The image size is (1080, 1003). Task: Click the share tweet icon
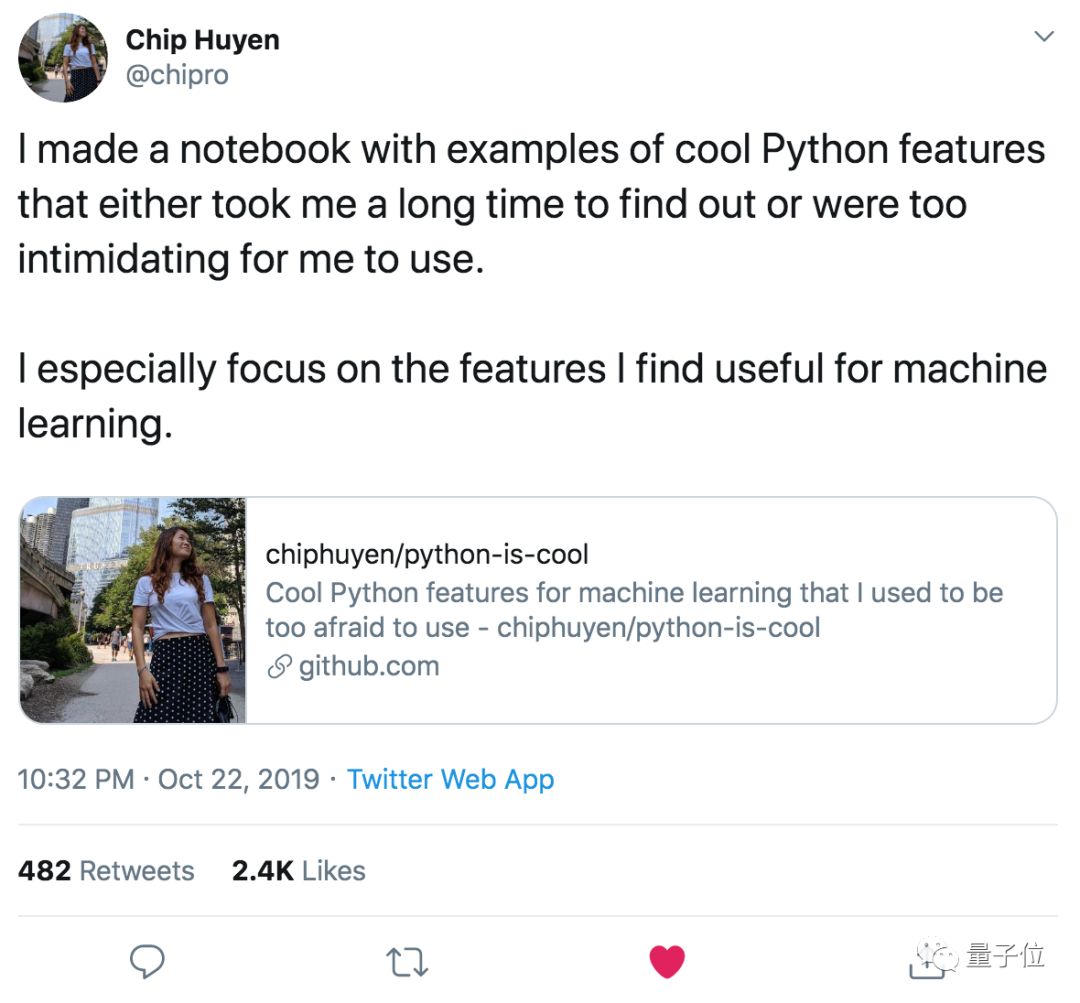921,964
